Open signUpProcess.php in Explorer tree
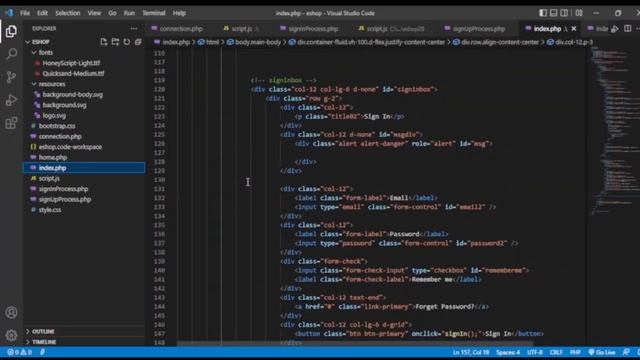 64,199
